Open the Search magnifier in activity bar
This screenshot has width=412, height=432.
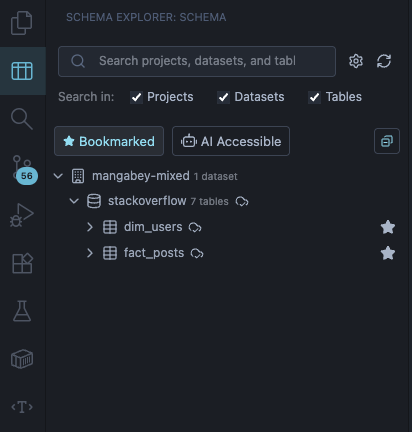22,119
